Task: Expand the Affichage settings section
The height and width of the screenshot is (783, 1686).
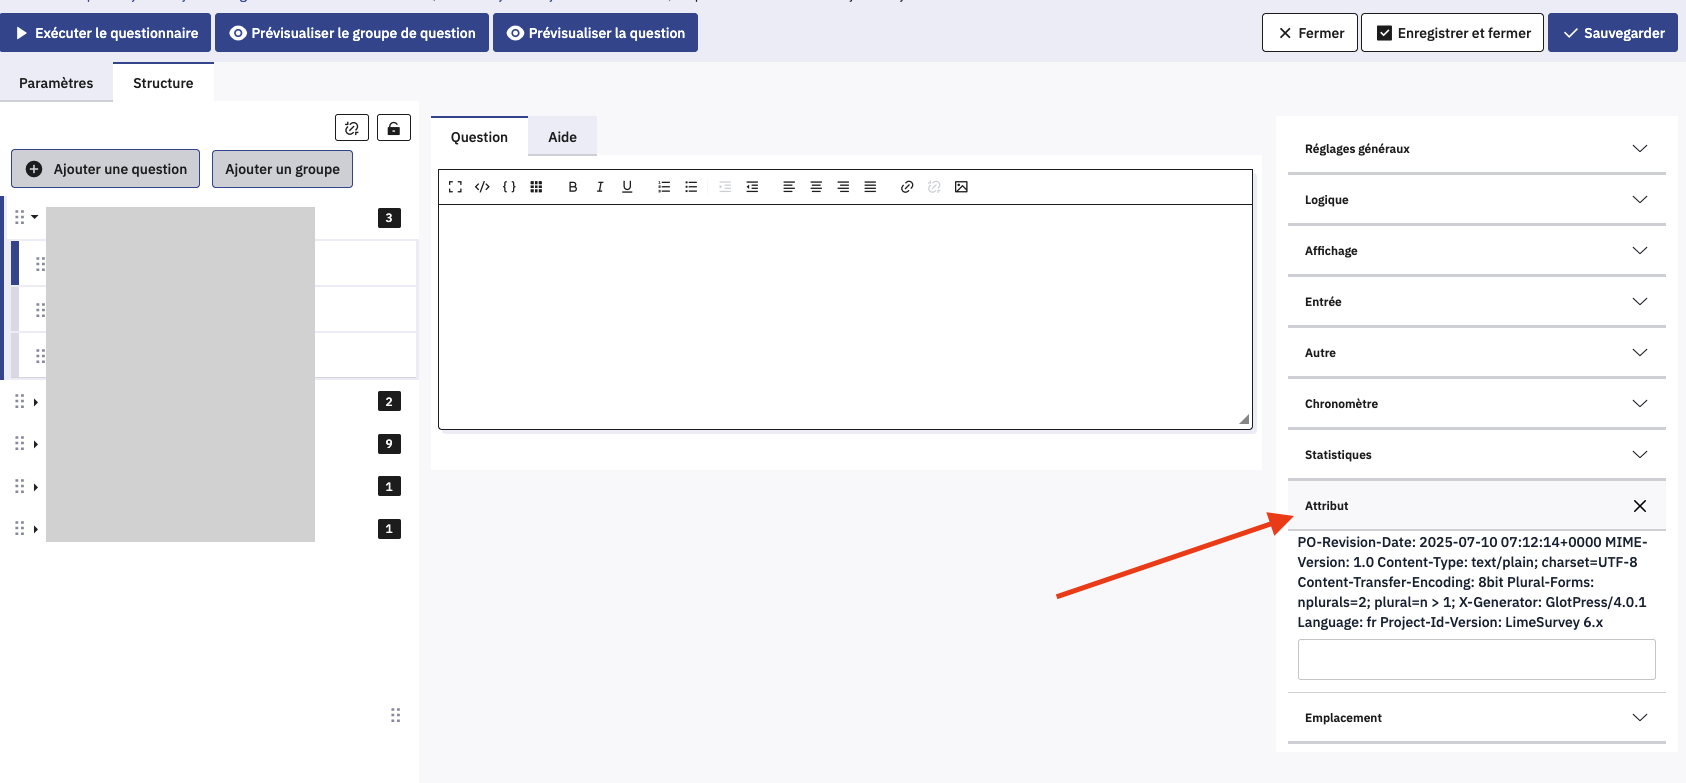Action: (x=1476, y=251)
